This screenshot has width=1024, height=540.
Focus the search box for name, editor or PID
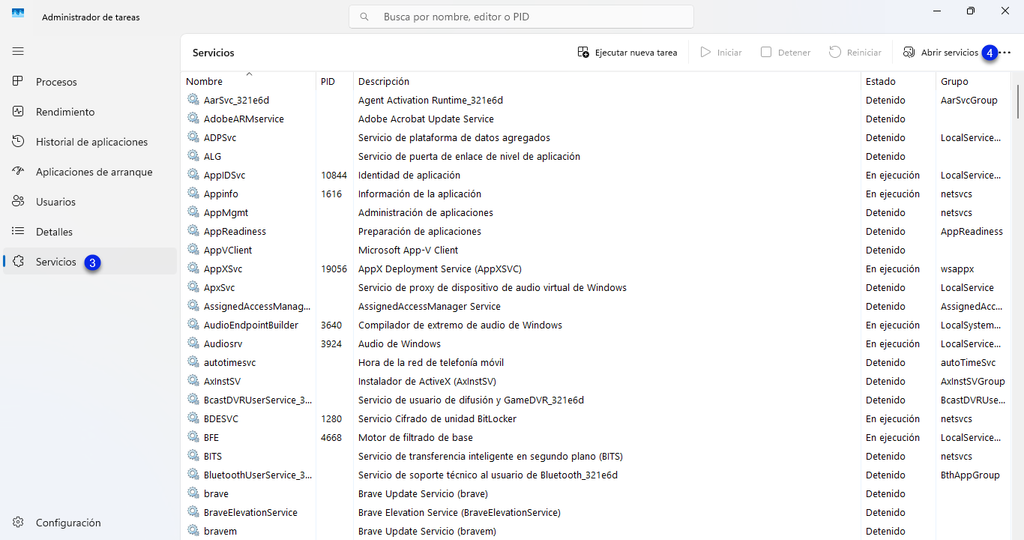(521, 17)
